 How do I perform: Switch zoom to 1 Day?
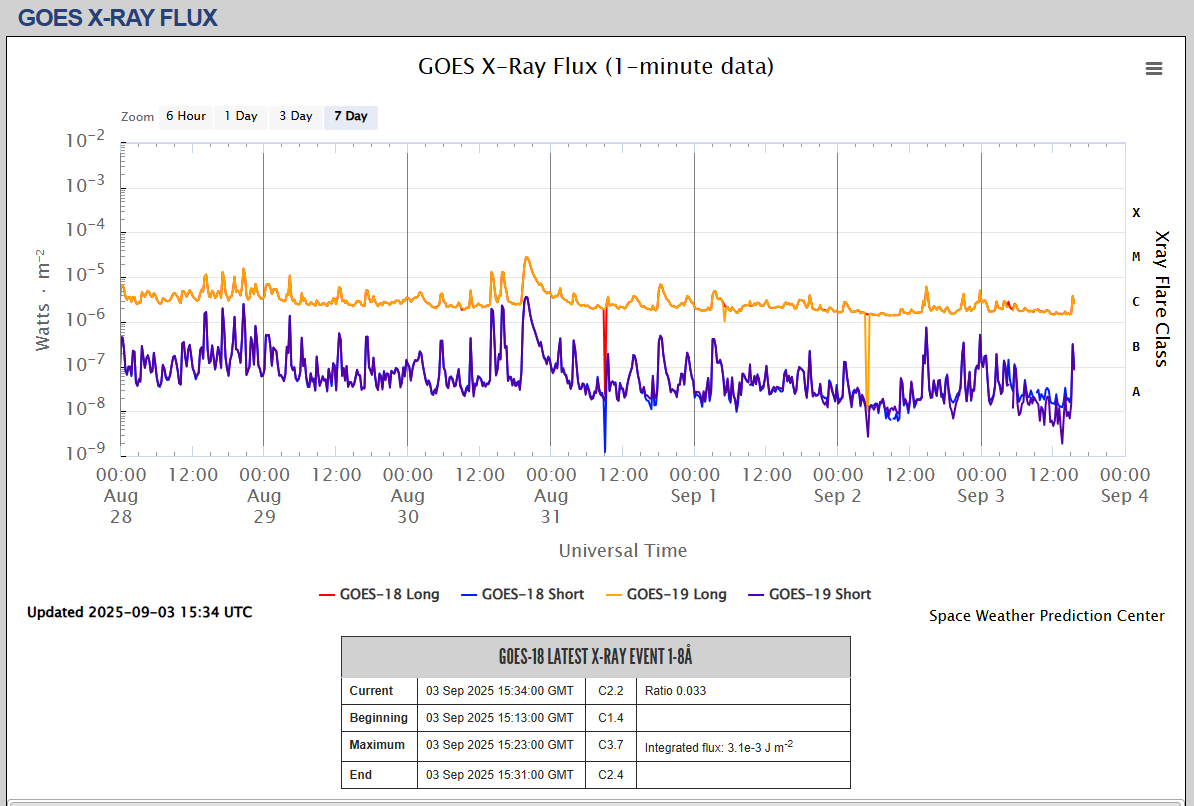(240, 116)
